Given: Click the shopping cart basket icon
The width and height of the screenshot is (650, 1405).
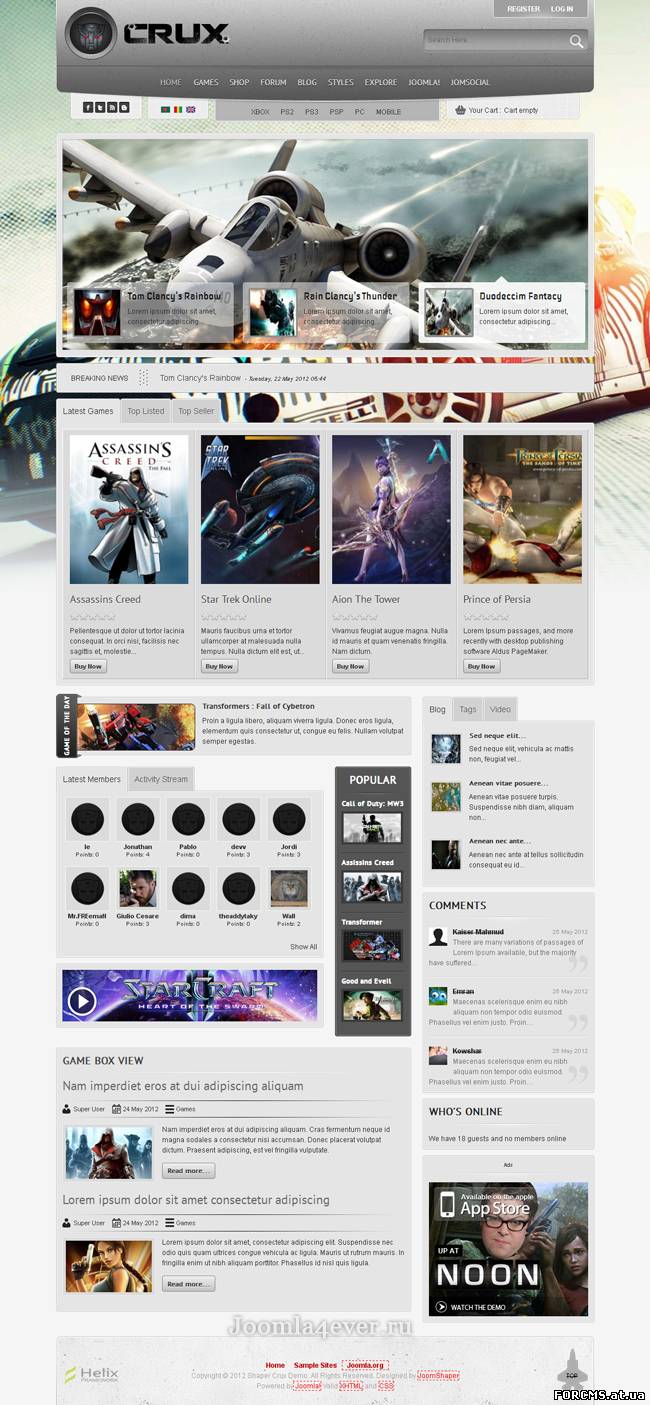Looking at the screenshot, I should [460, 110].
